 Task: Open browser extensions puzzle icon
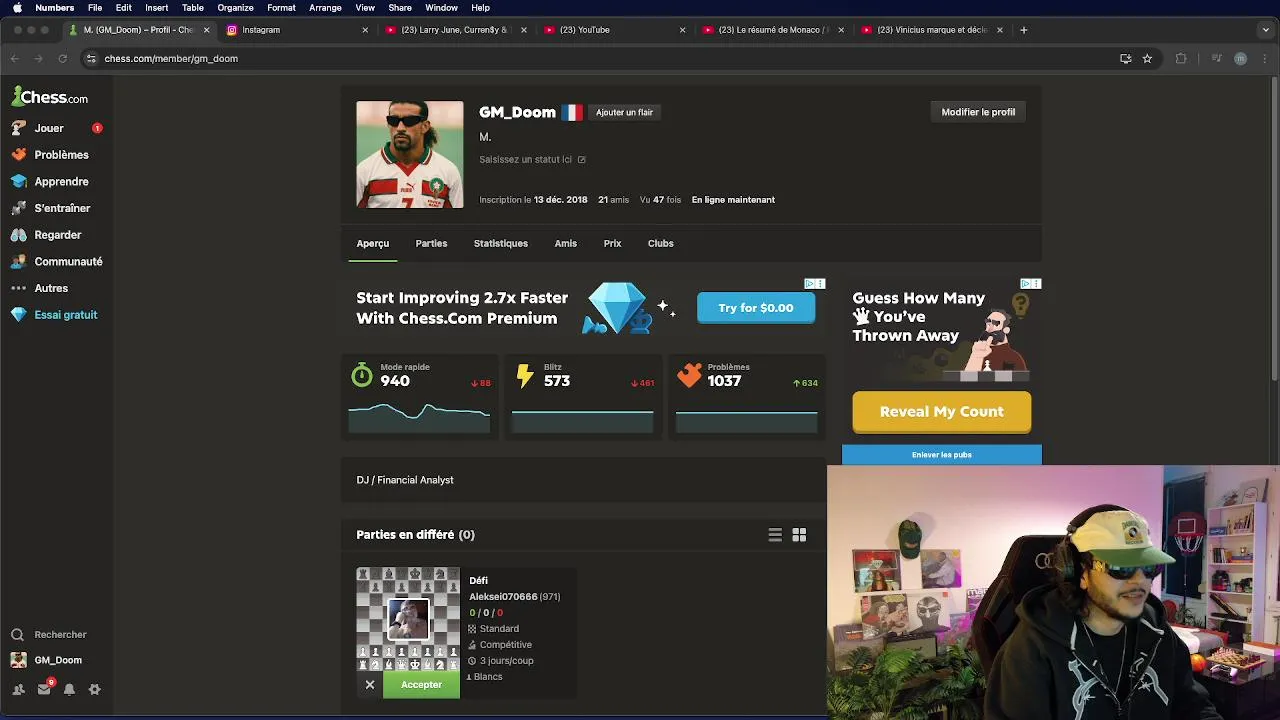[1181, 59]
